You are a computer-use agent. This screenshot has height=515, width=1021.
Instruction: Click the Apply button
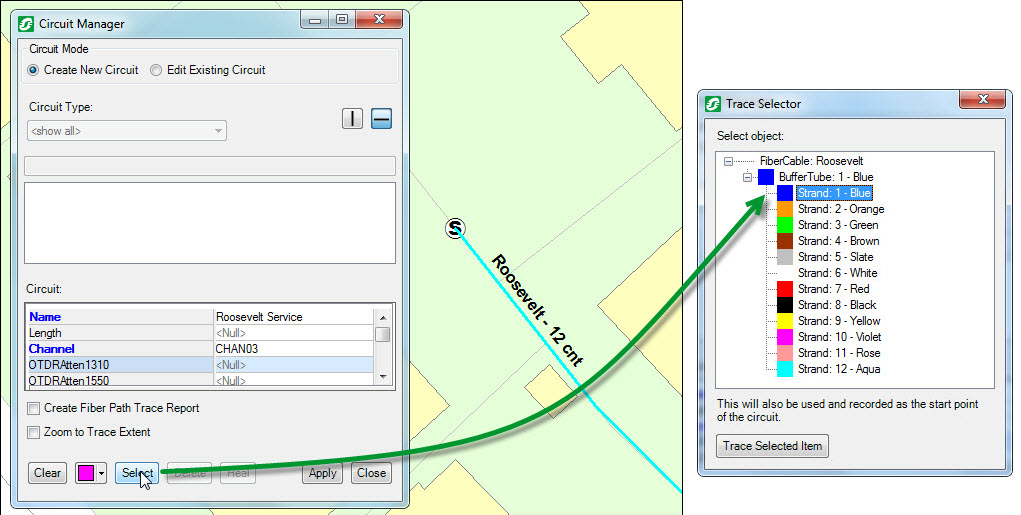pyautogui.click(x=322, y=473)
